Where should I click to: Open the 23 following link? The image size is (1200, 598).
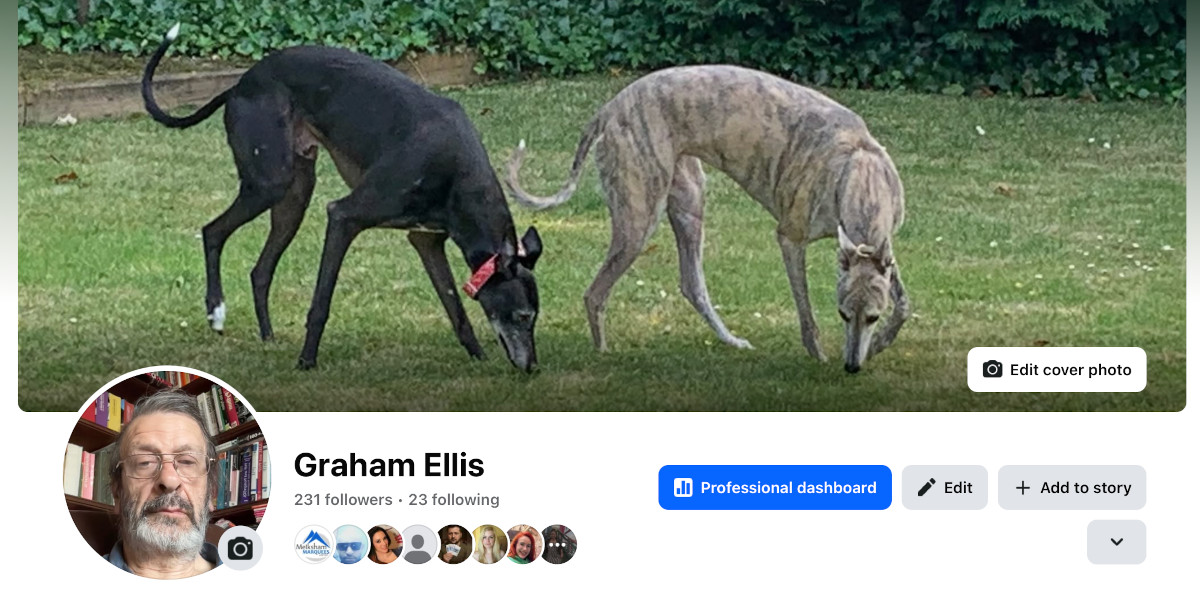[x=454, y=500]
